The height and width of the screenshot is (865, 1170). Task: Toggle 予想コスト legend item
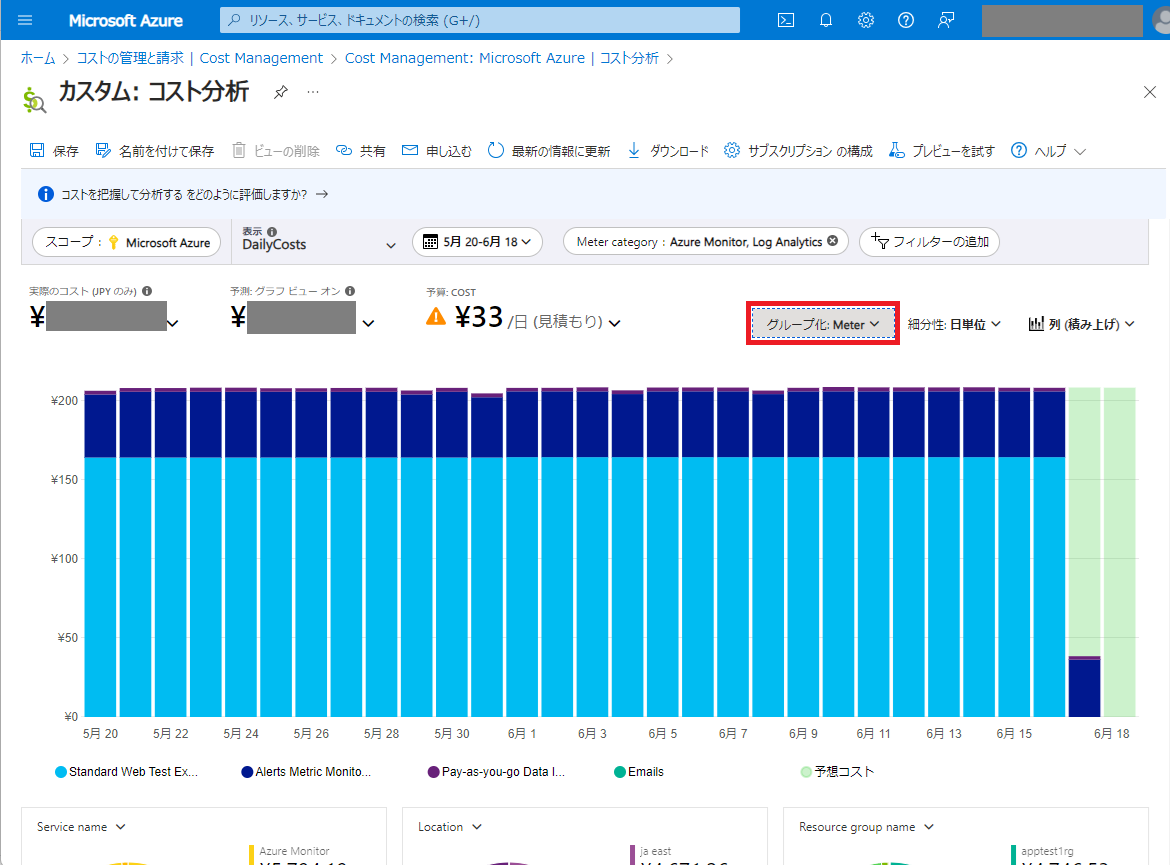tap(836, 772)
